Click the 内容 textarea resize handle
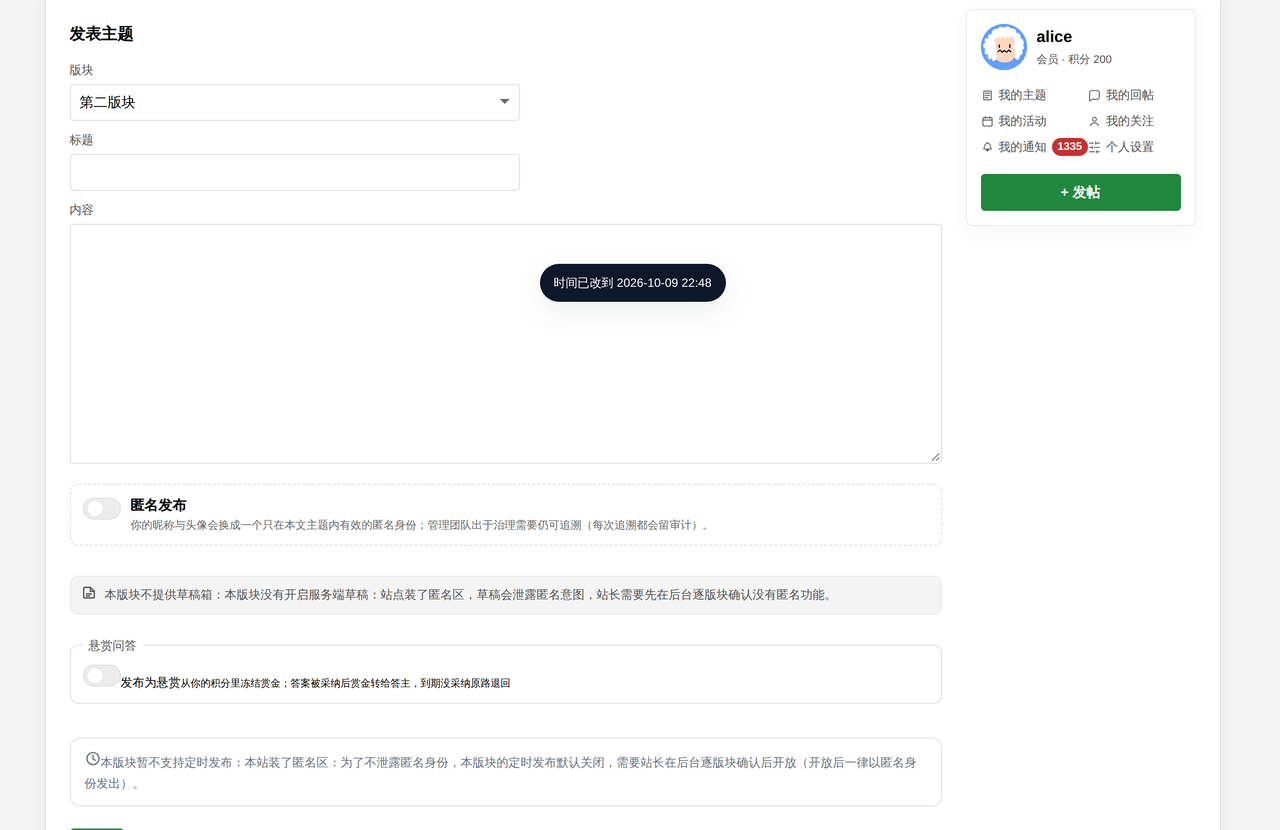 click(936, 457)
